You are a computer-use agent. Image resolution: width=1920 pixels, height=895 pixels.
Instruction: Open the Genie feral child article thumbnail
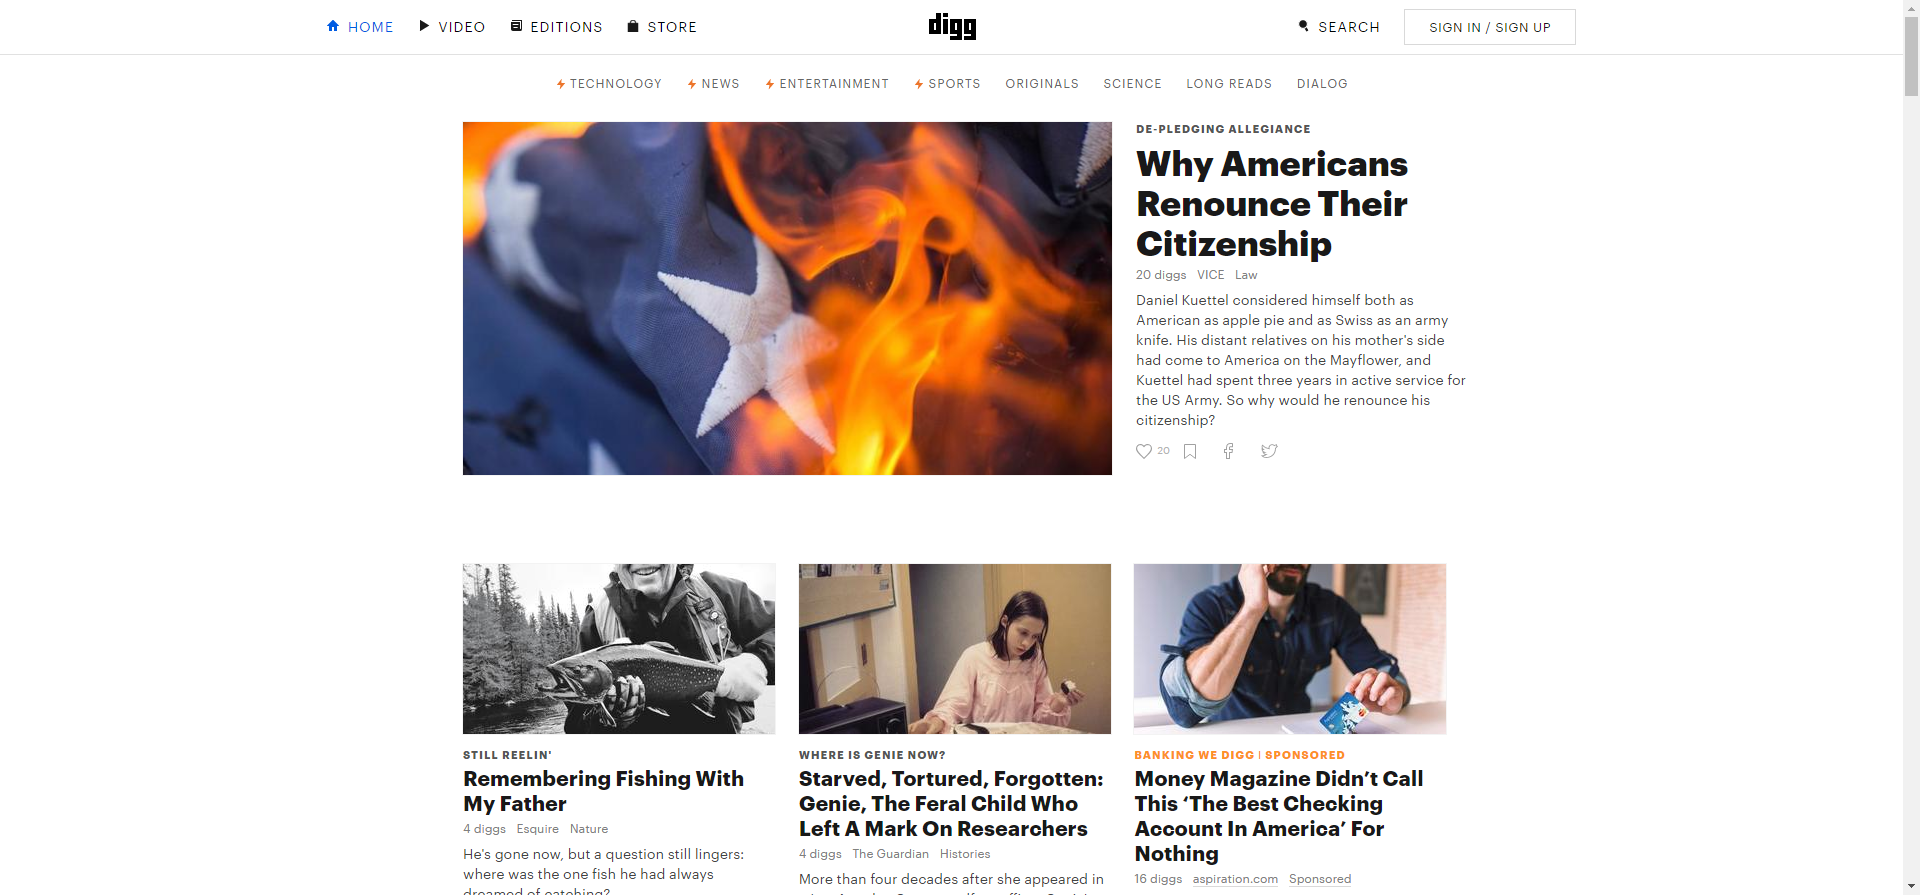[955, 649]
